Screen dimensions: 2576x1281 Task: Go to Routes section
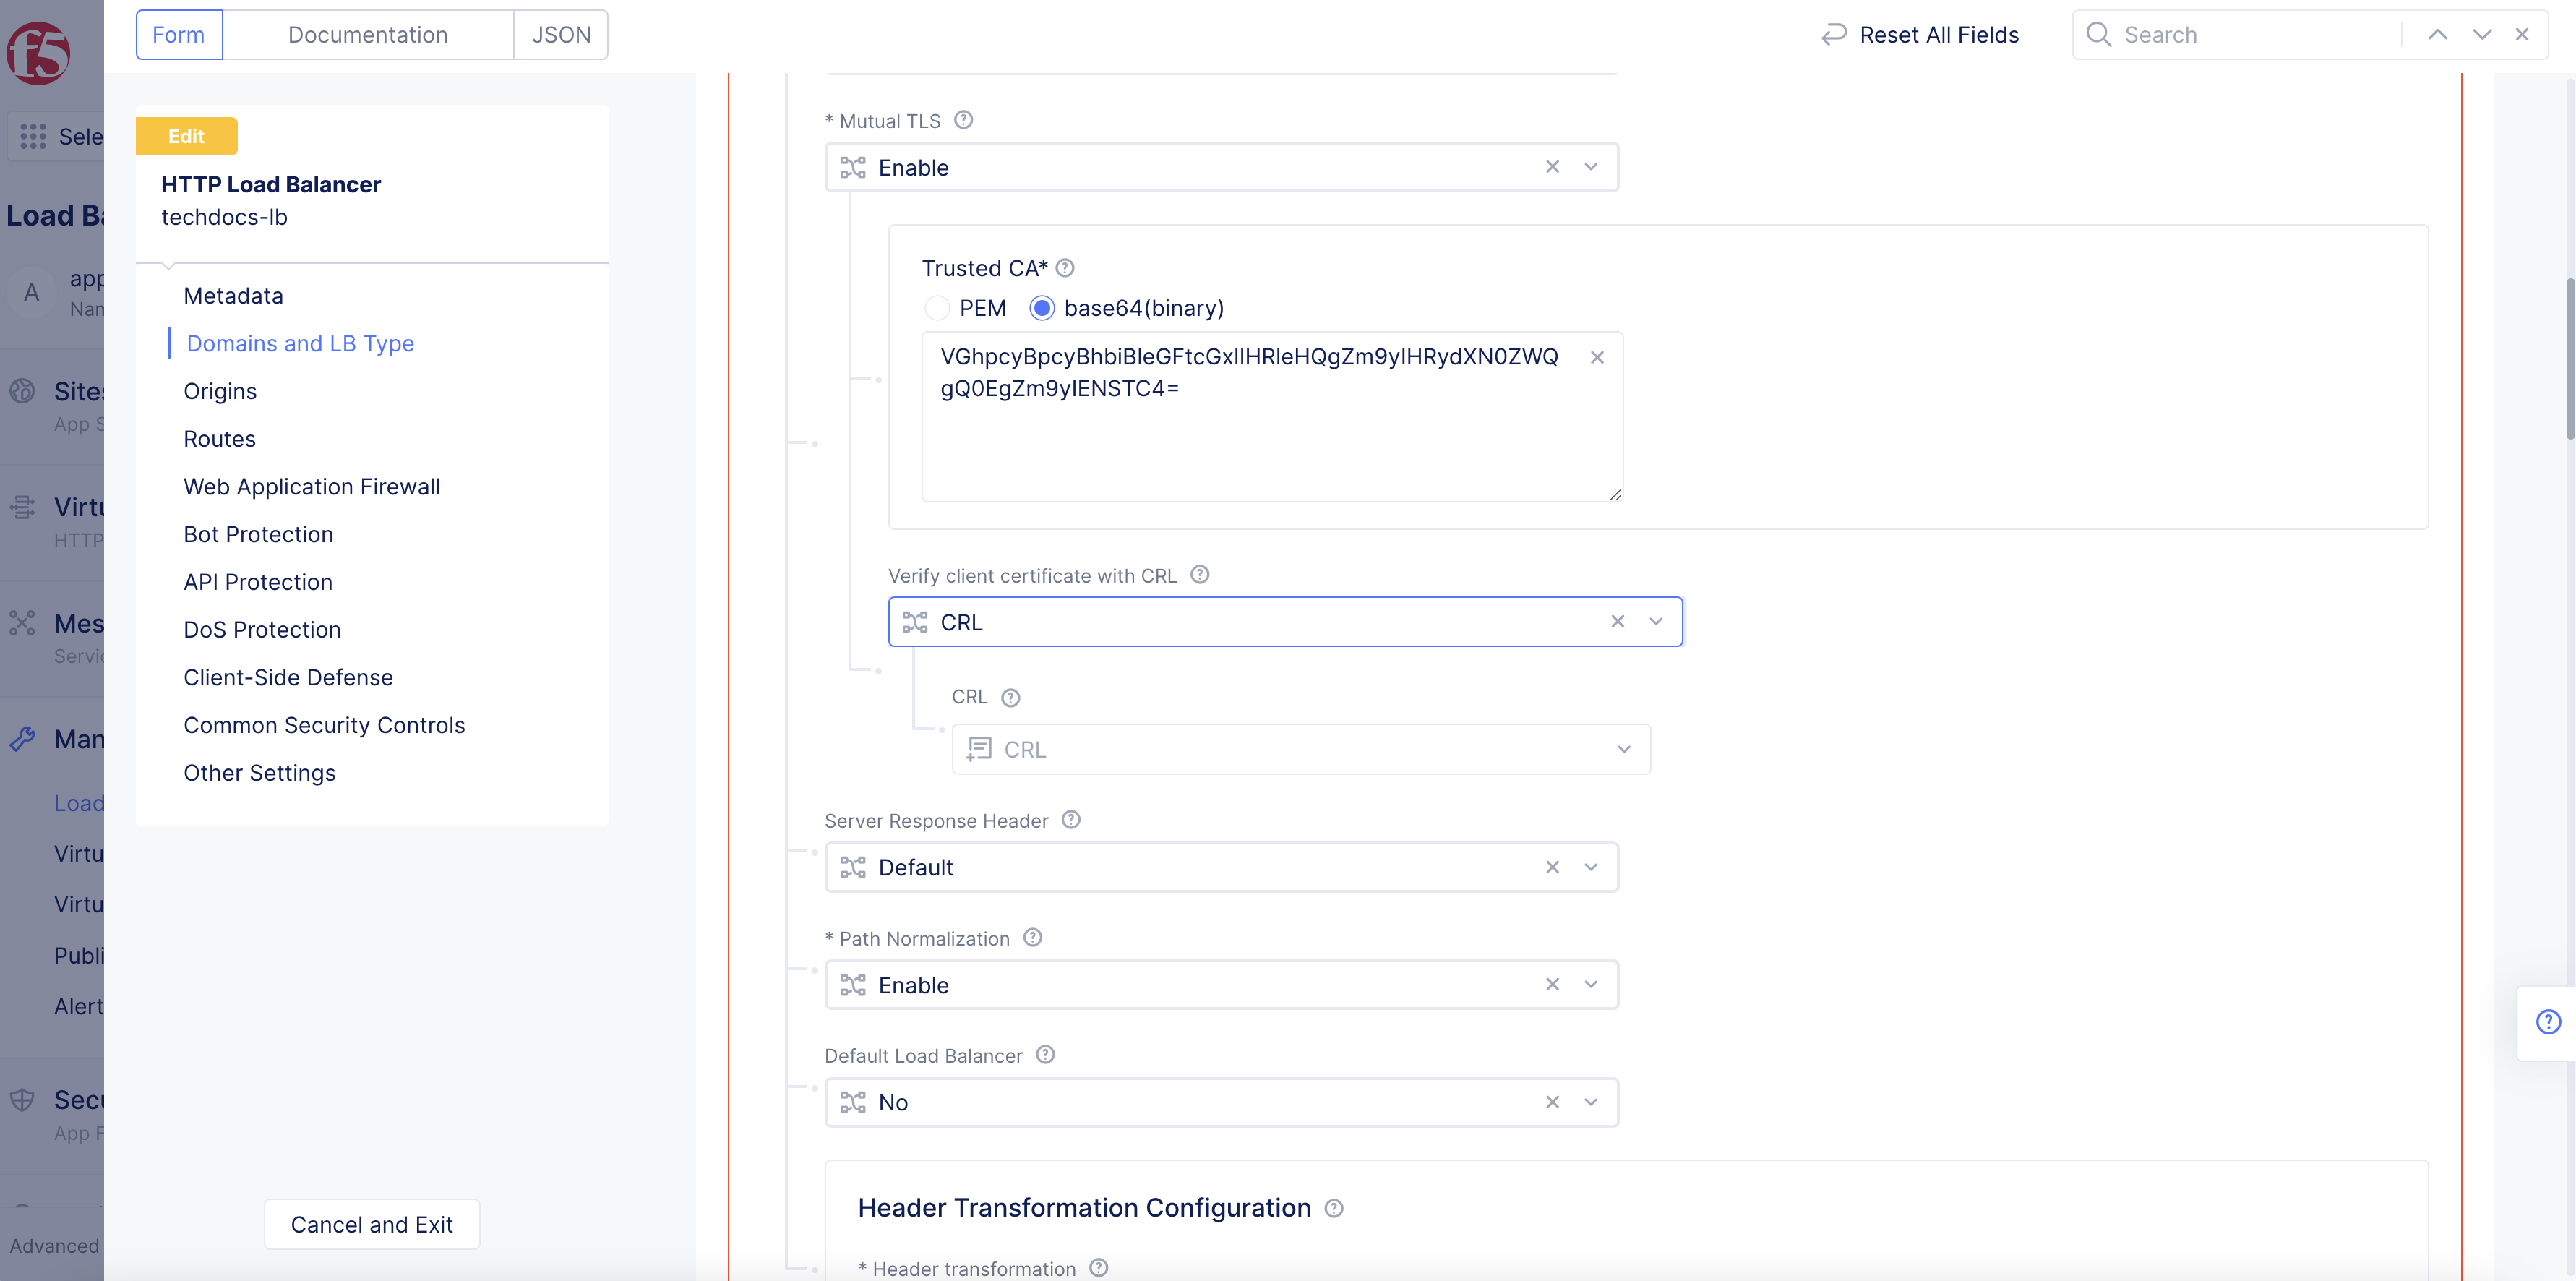coord(219,439)
